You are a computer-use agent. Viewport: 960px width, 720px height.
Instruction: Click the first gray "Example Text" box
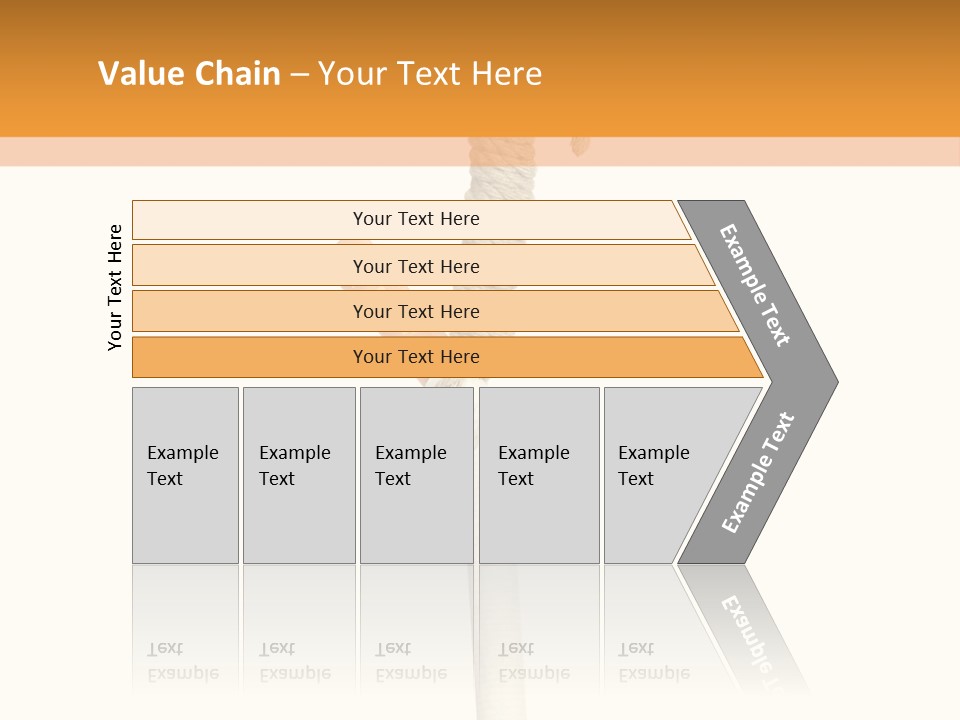click(185, 475)
